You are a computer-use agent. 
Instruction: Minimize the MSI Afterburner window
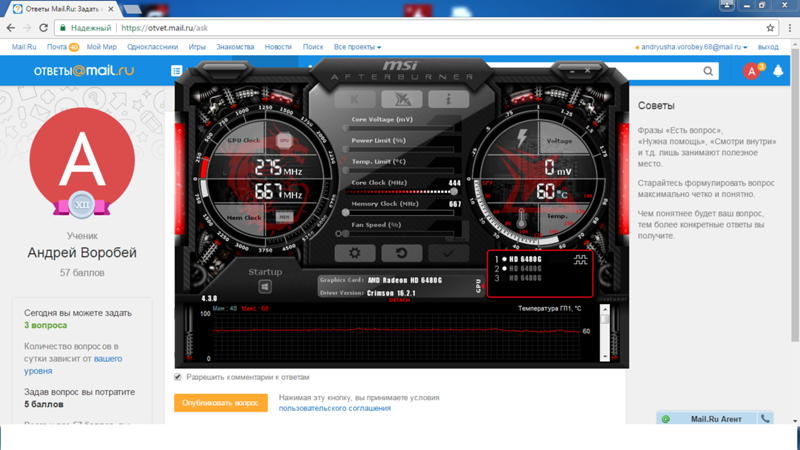(x=572, y=71)
